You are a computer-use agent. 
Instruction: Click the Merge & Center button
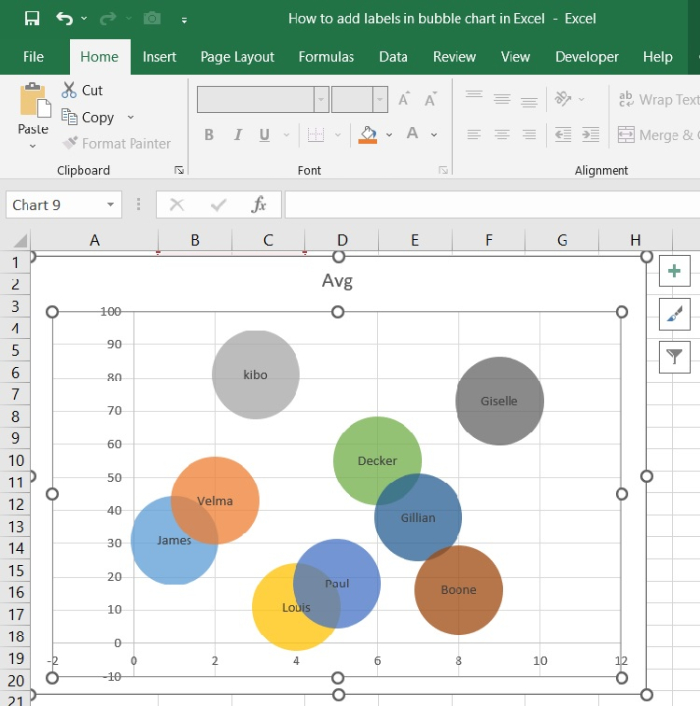(659, 135)
